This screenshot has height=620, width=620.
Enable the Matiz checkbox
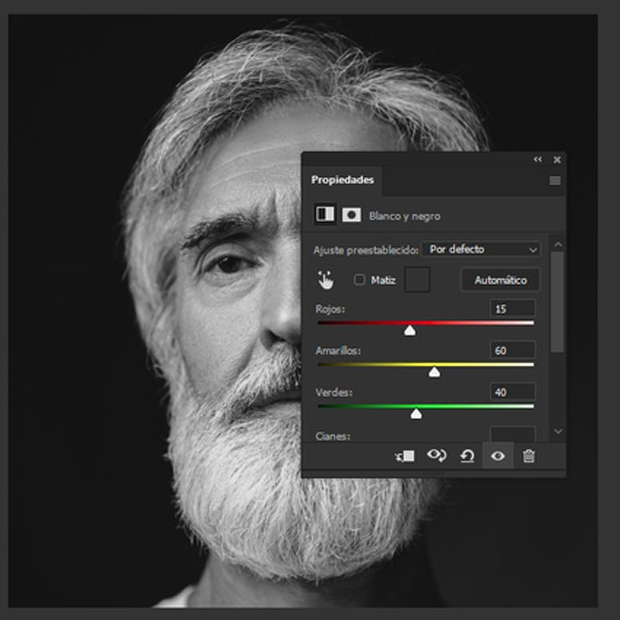[x=359, y=280]
